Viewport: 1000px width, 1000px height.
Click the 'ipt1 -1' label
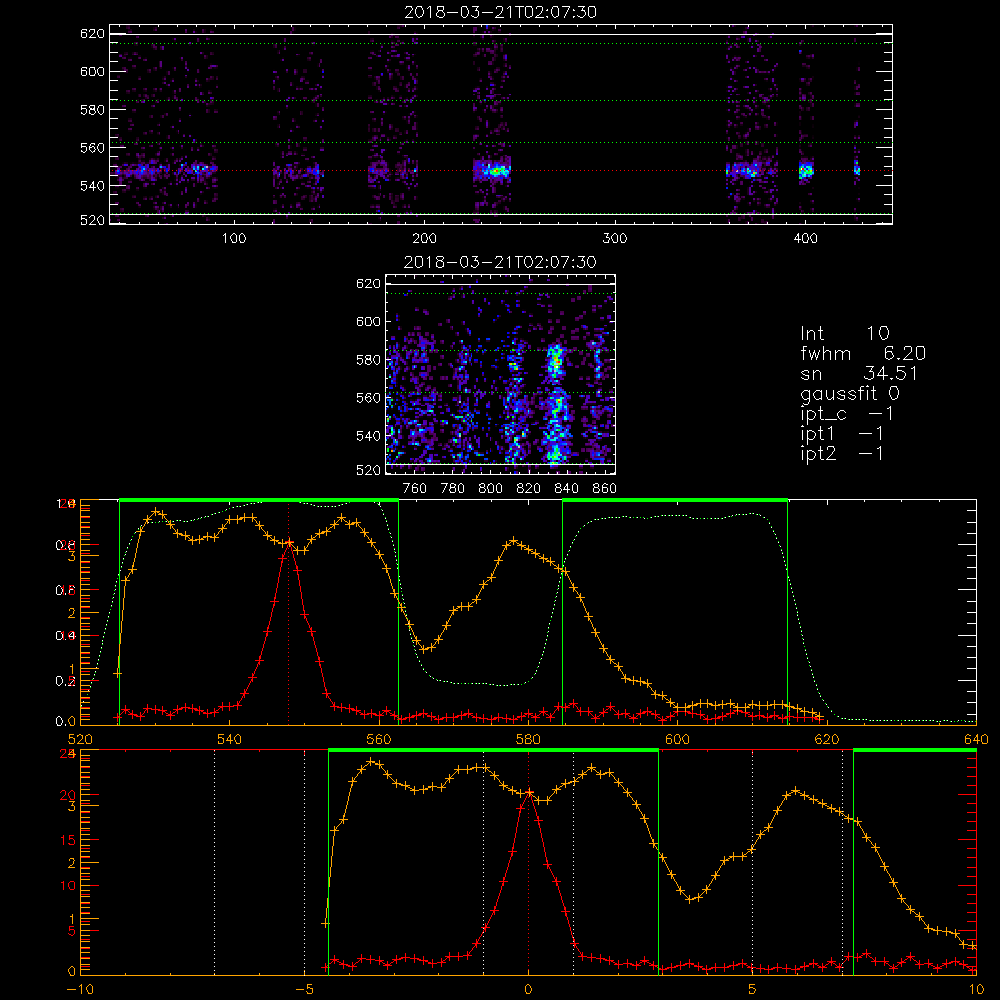[x=842, y=434]
